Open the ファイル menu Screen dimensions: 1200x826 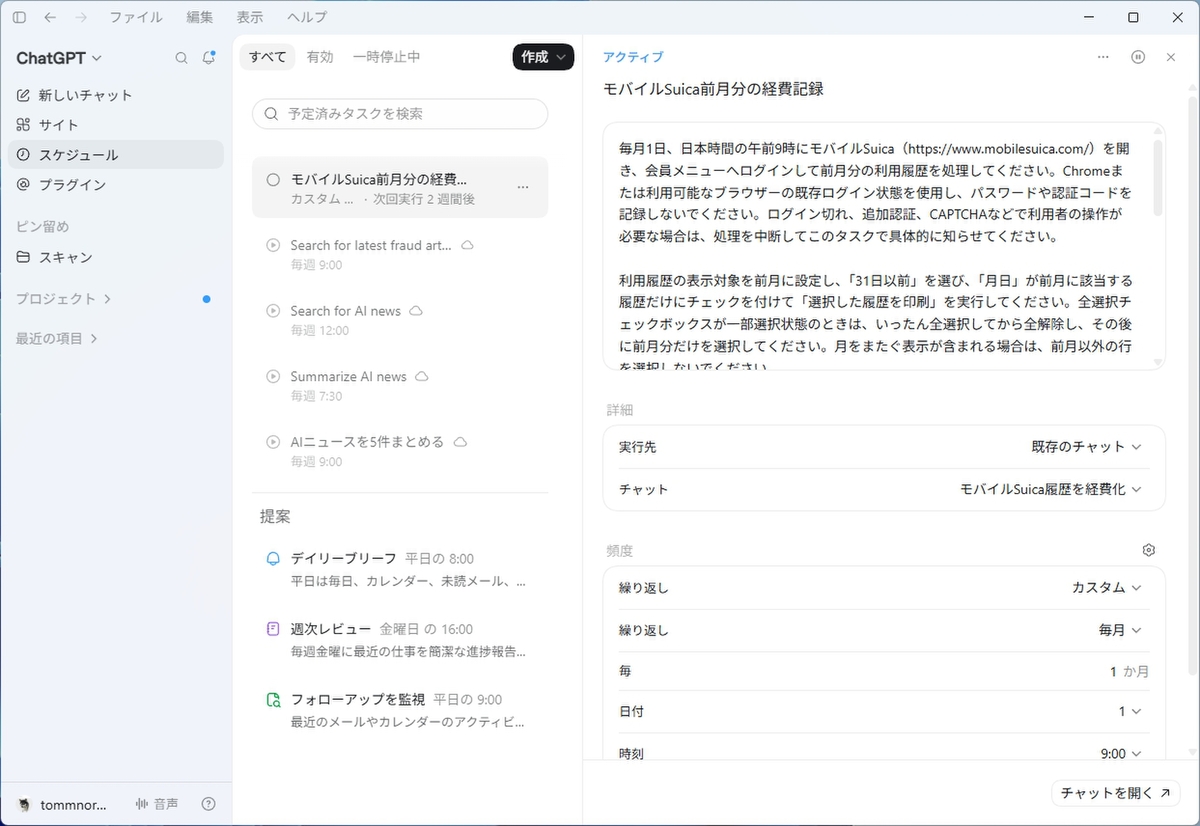coord(136,17)
